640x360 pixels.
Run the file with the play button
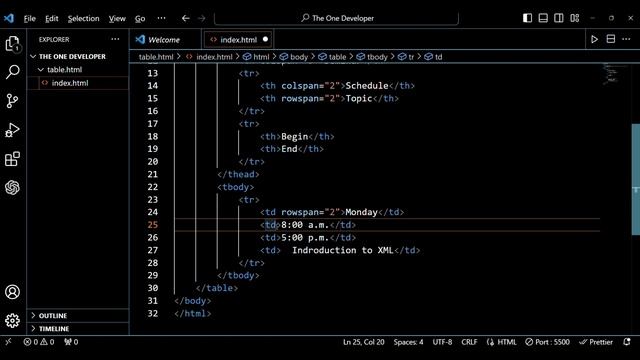point(594,39)
